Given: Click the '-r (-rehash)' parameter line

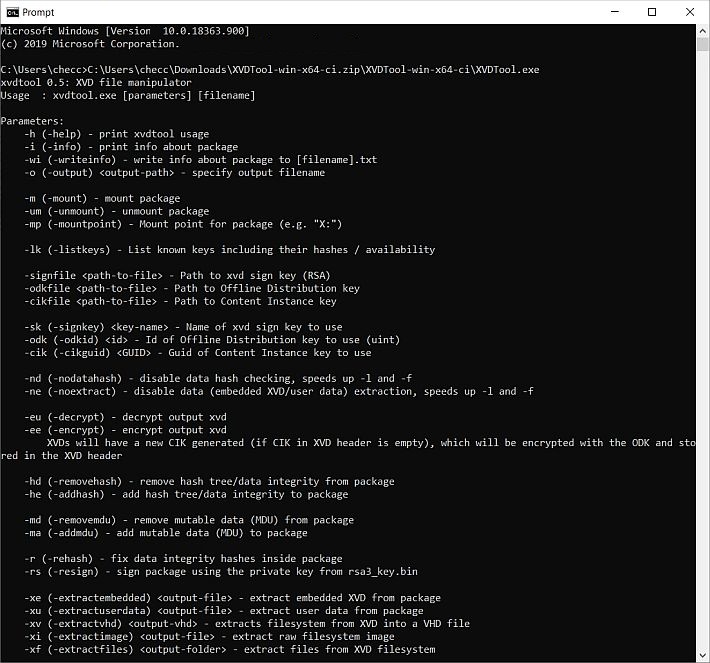Looking at the screenshot, I should coord(183,558).
